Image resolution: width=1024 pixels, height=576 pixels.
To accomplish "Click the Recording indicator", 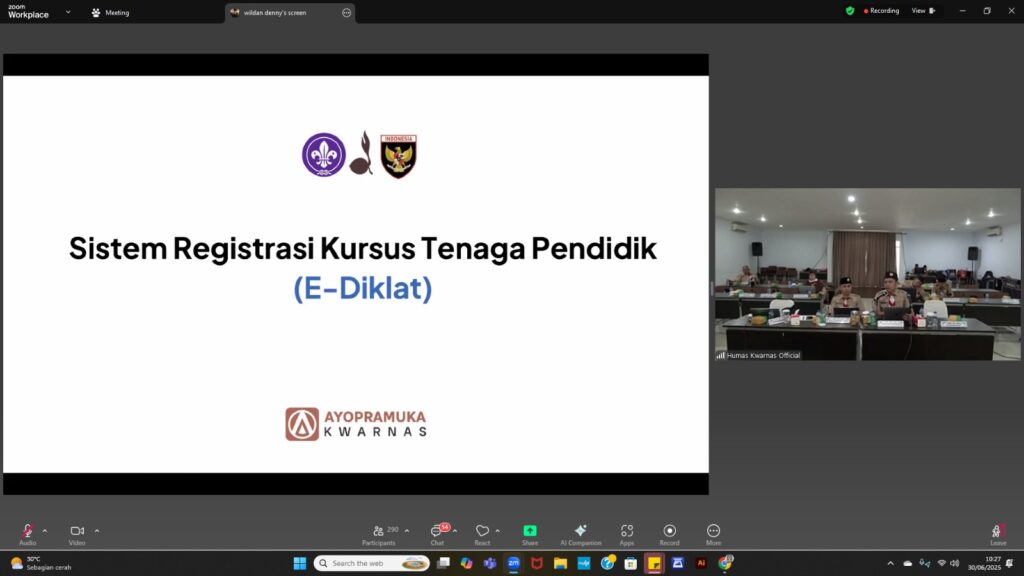I will pos(882,11).
